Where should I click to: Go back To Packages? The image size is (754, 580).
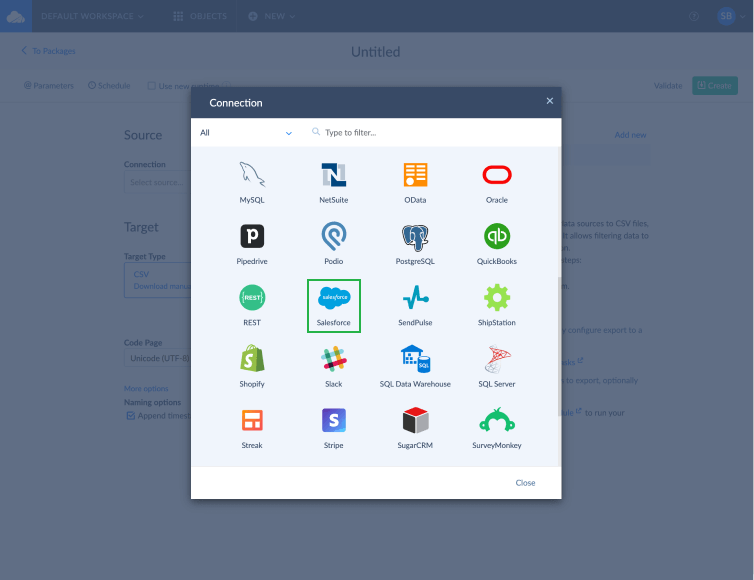click(x=49, y=51)
